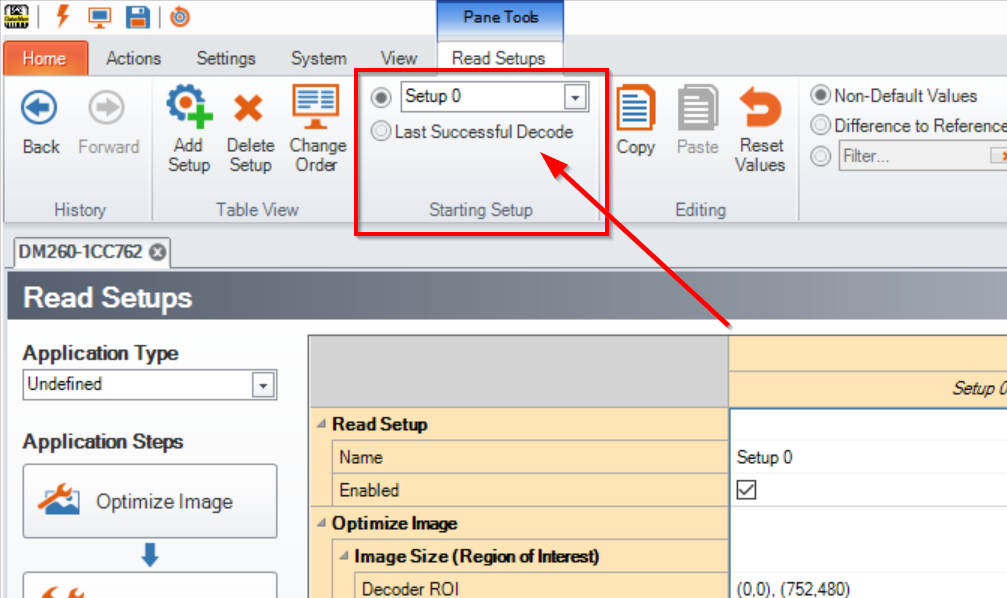Uncheck the Enabled checkbox for Setup 0
Viewport: 1007px width, 598px height.
tap(746, 490)
